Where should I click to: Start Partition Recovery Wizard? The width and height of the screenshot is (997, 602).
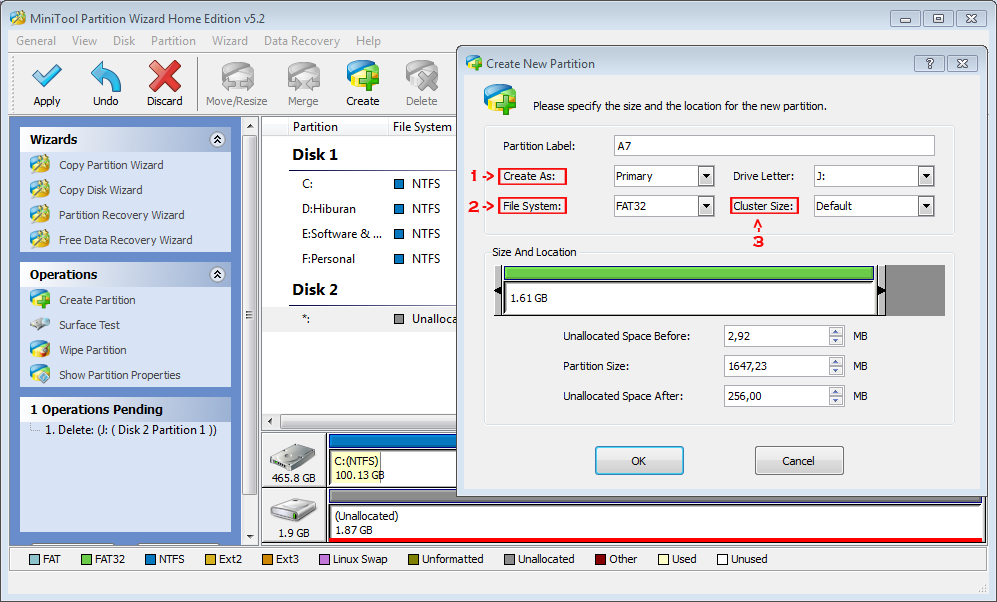tap(121, 215)
